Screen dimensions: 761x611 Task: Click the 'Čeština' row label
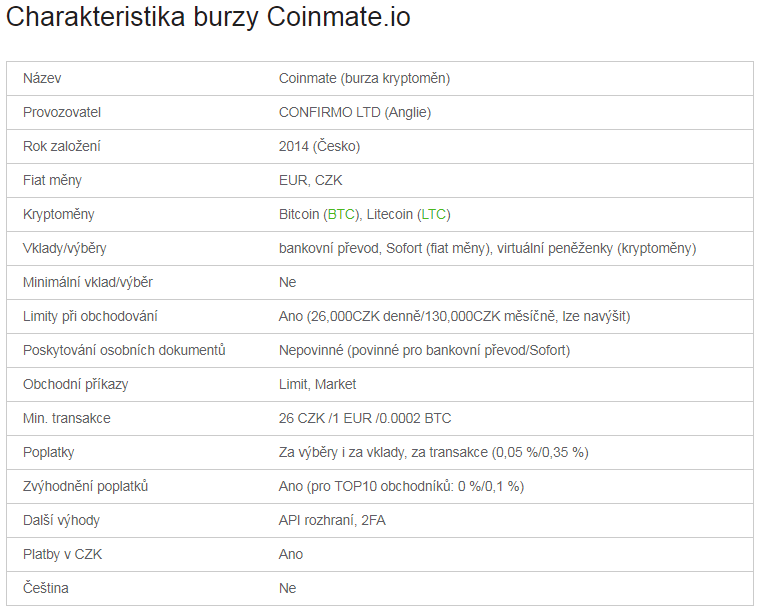46,589
